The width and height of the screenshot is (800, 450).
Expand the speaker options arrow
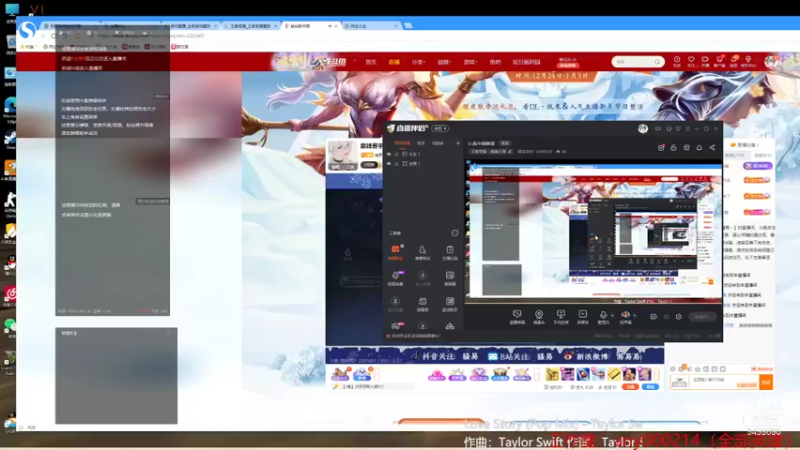point(634,315)
